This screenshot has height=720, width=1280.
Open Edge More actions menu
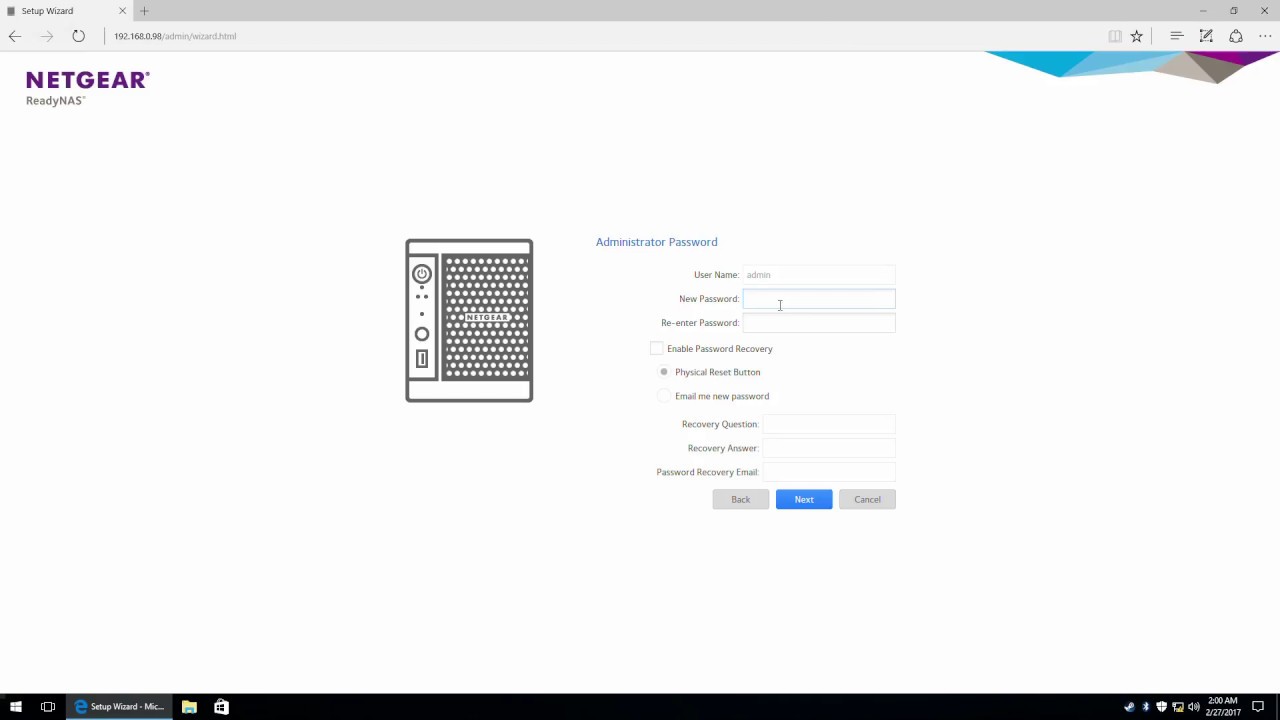[1265, 36]
